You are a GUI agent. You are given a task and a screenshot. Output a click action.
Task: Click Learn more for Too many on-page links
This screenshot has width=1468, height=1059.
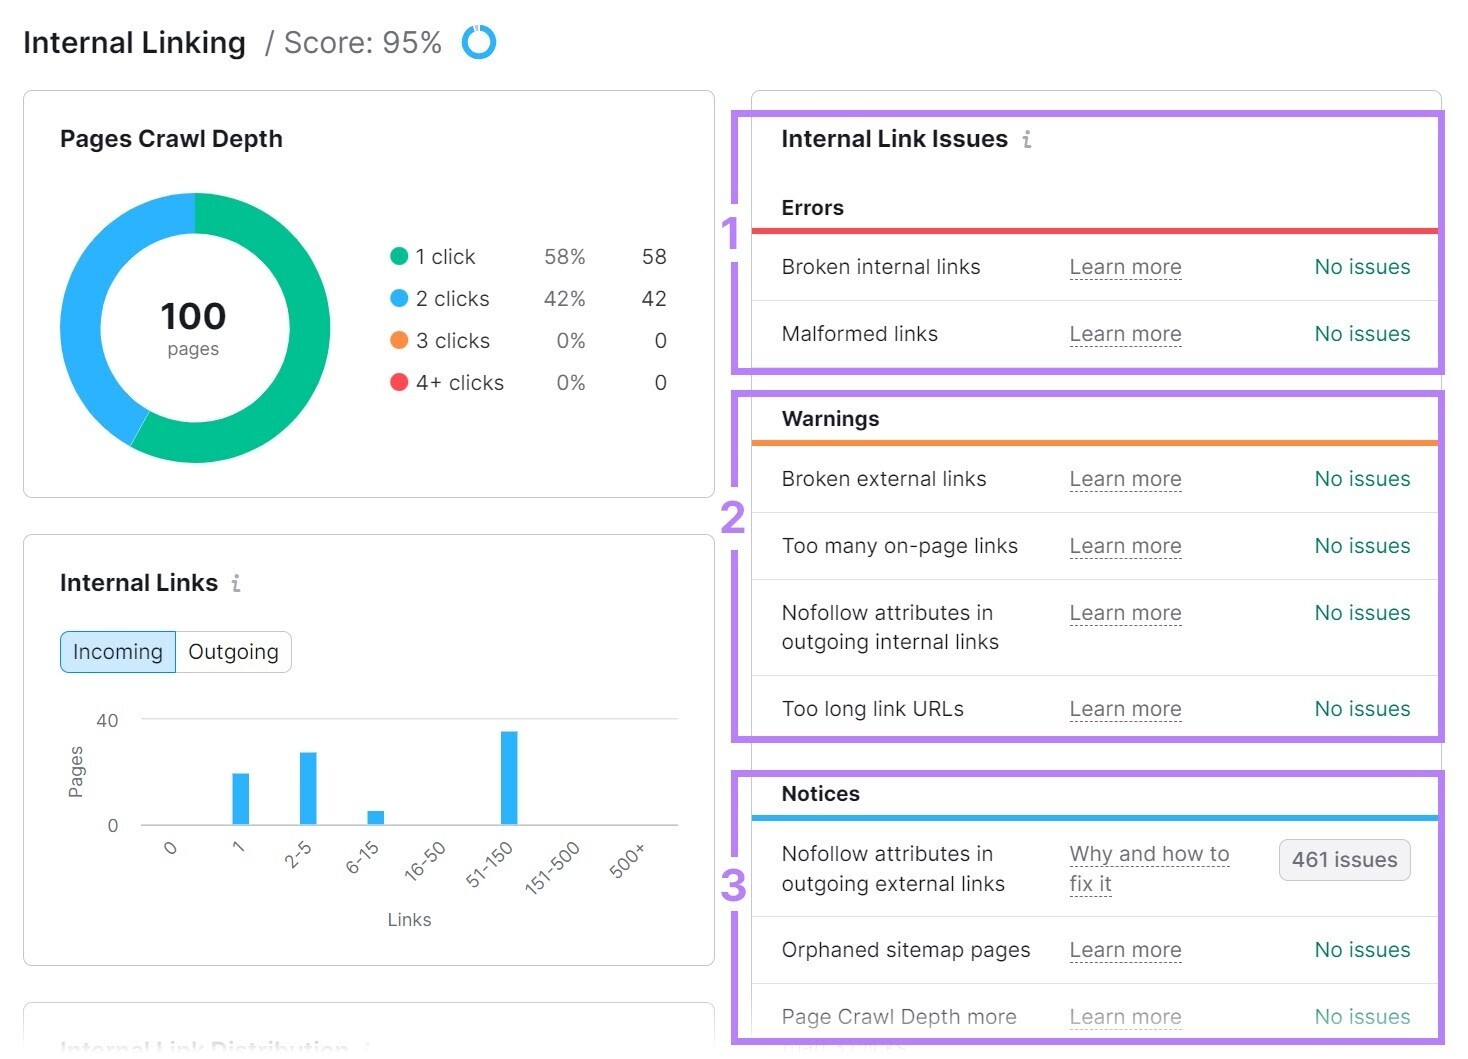pos(1125,546)
